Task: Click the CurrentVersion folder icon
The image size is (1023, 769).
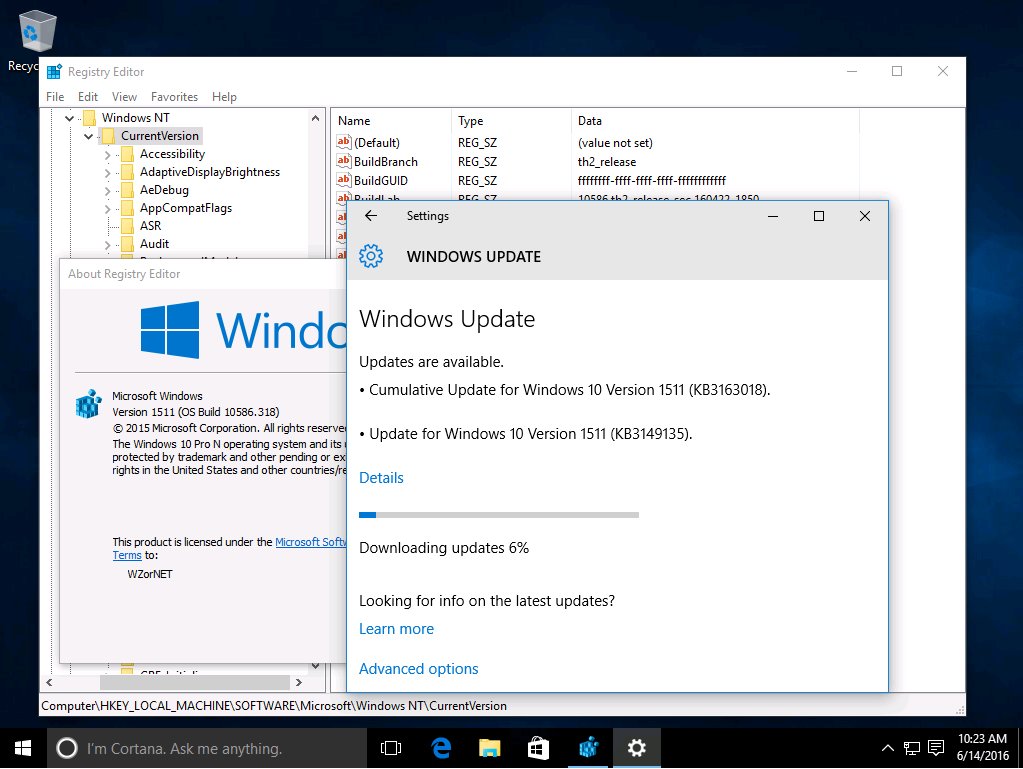Action: [x=109, y=136]
